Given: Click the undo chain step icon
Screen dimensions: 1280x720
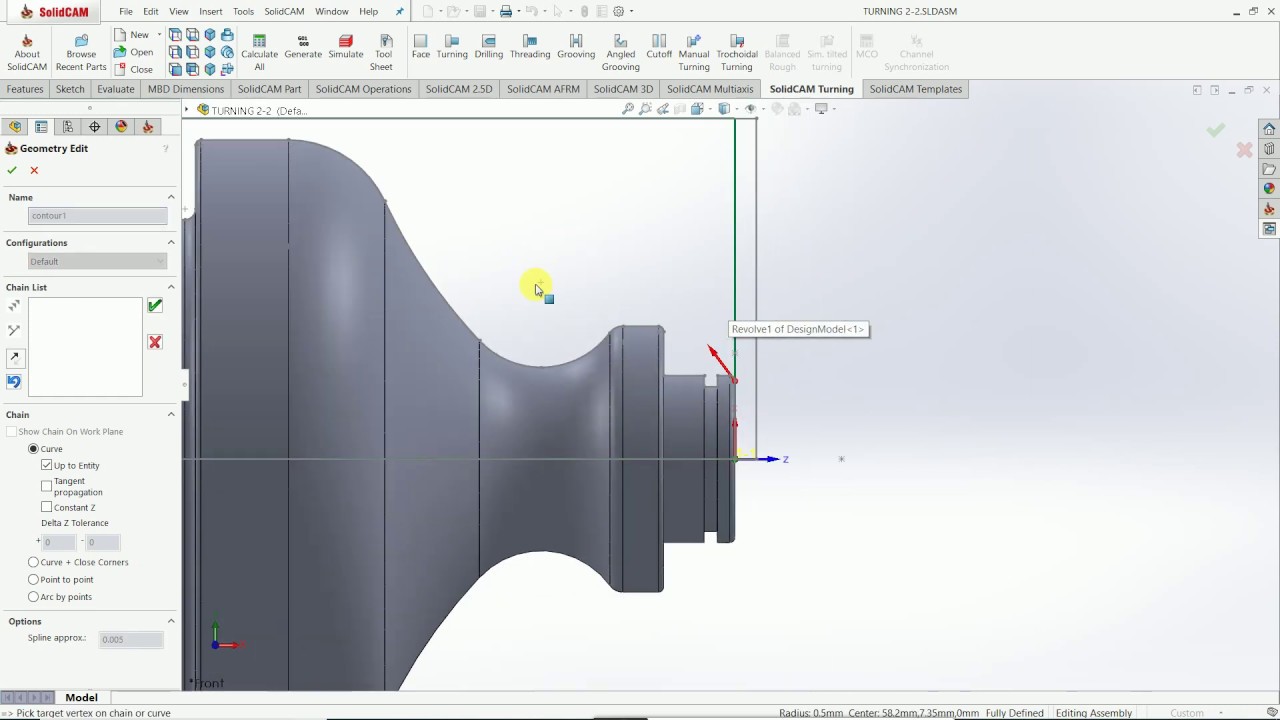Looking at the screenshot, I should pos(14,381).
